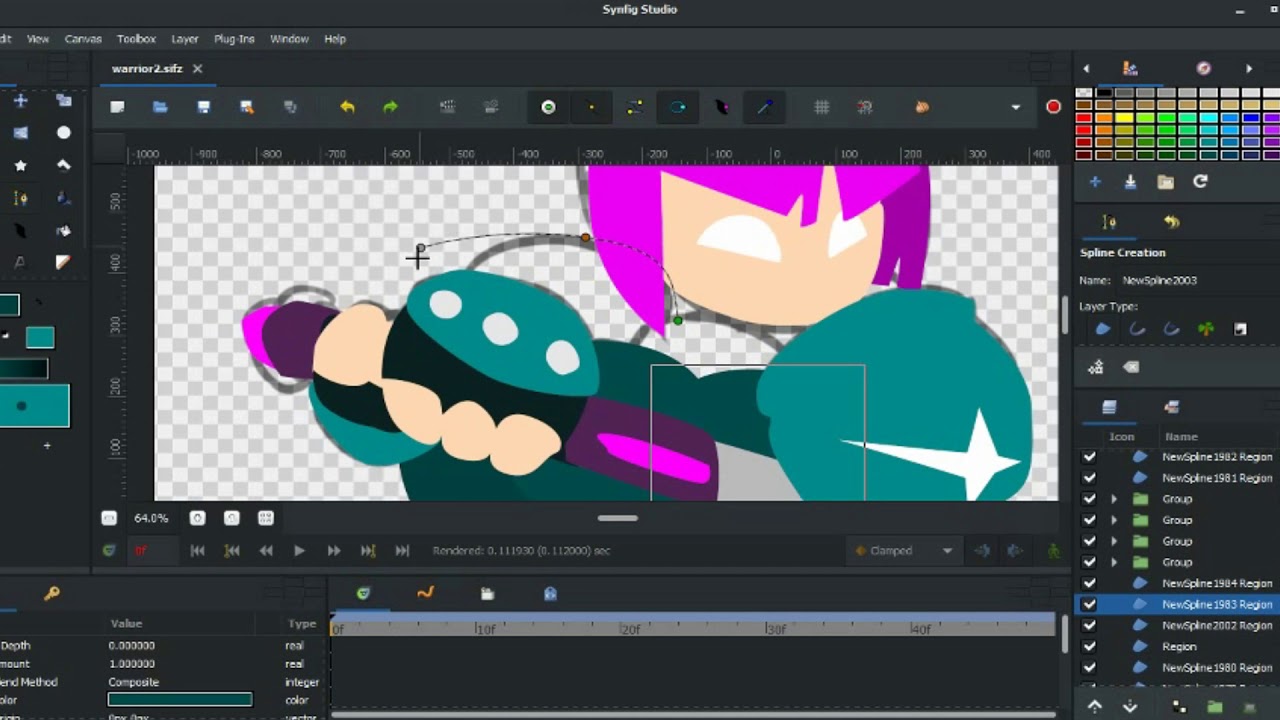The image size is (1280, 720).
Task: Undo the last action
Action: pyautogui.click(x=347, y=107)
